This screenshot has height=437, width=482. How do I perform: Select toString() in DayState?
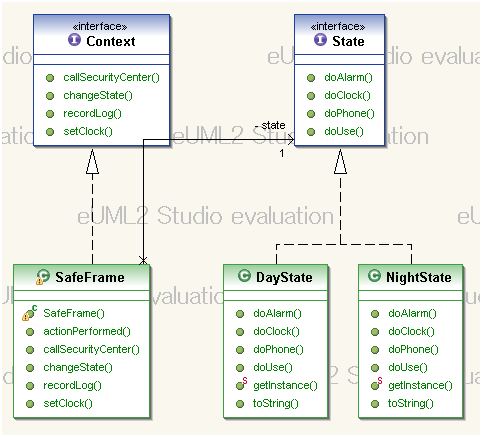[276, 403]
